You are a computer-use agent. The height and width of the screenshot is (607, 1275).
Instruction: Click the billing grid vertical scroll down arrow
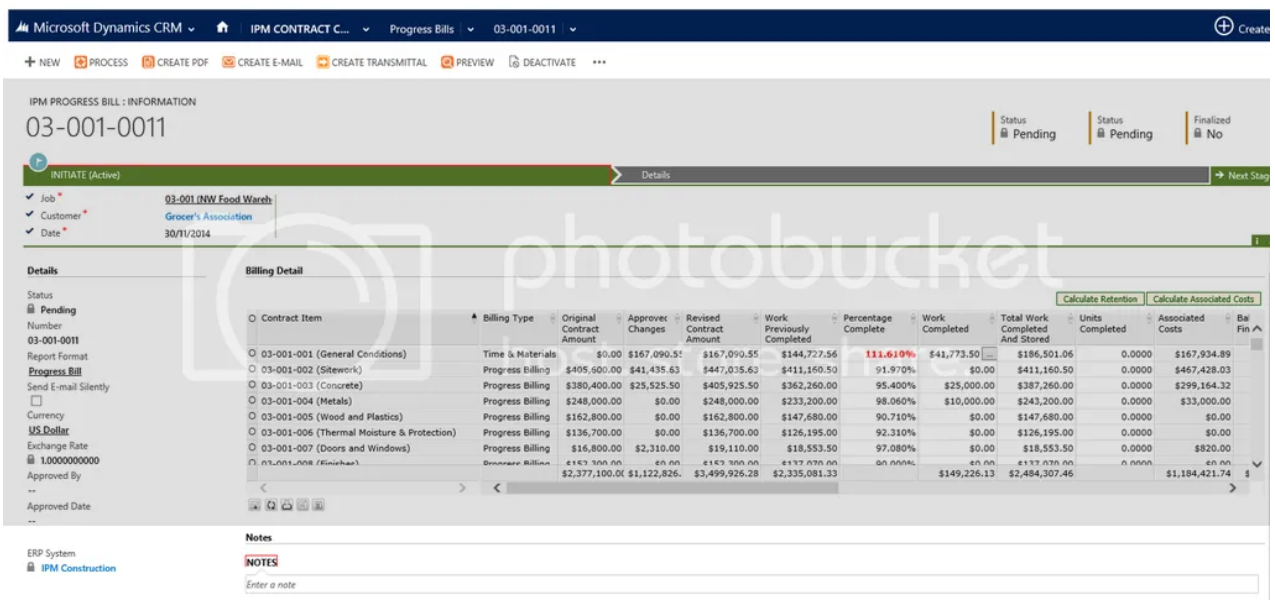point(1256,462)
